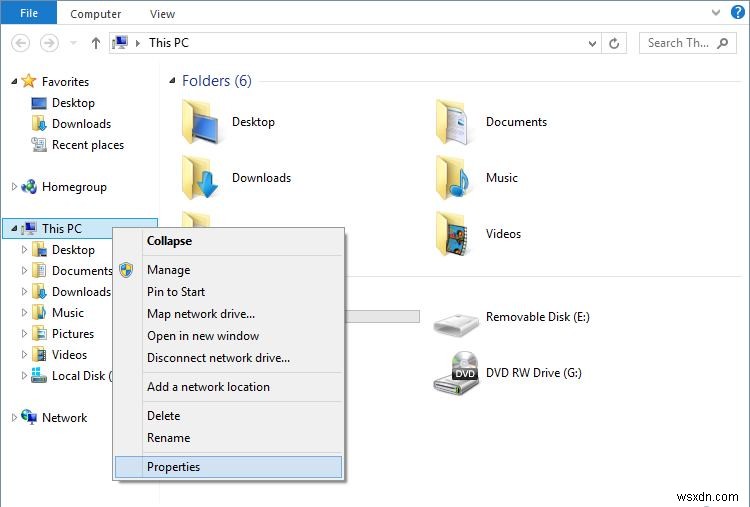Expand Documents node under This PC

click(24, 271)
